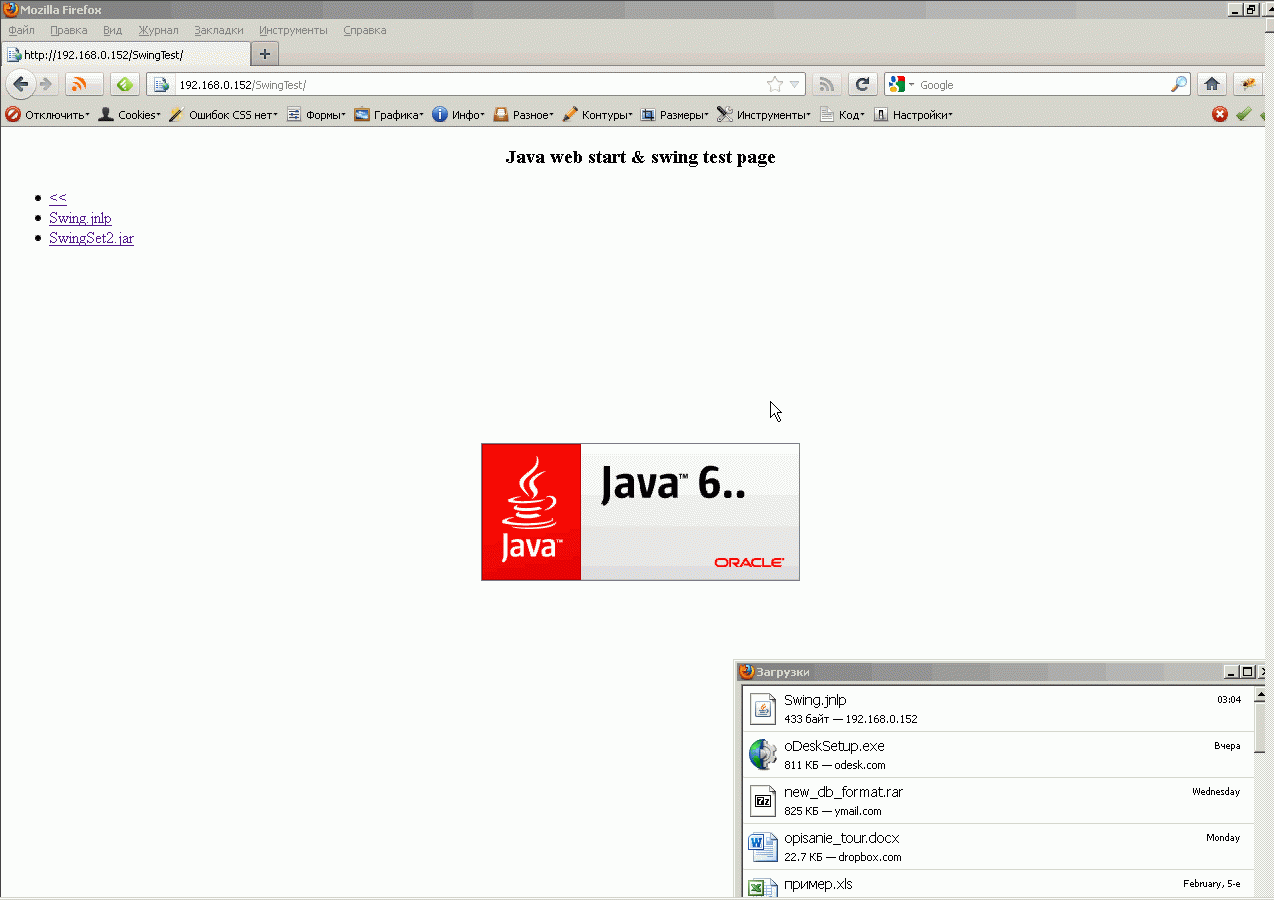The height and width of the screenshot is (900, 1274).
Task: Click the Firefox icon in Загрузки title bar
Action: [x=746, y=672]
